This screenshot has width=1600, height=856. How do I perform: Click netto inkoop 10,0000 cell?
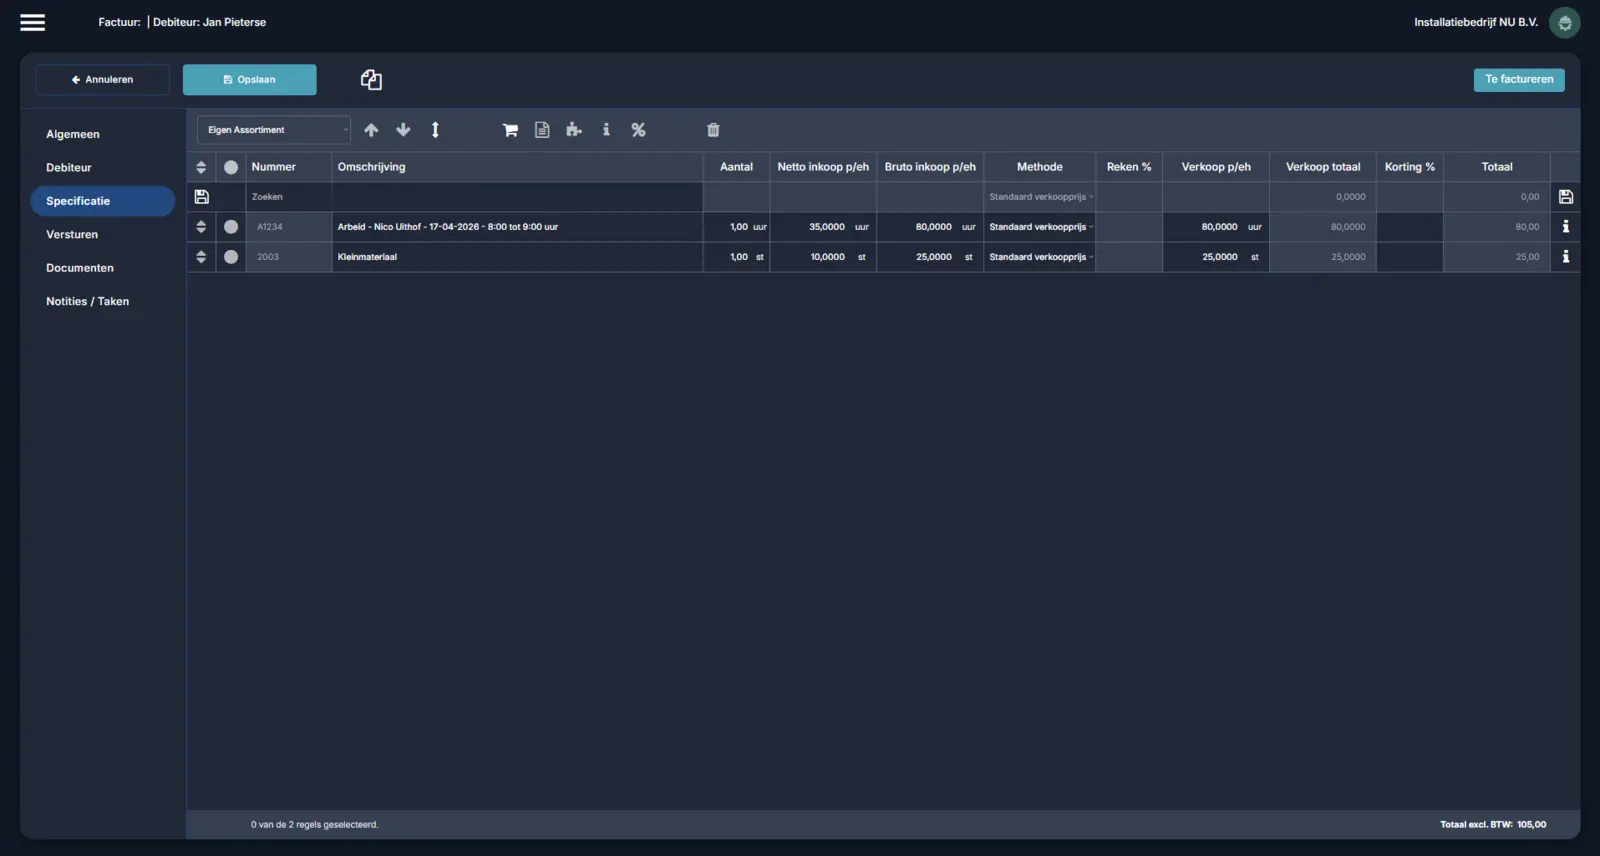click(x=823, y=257)
